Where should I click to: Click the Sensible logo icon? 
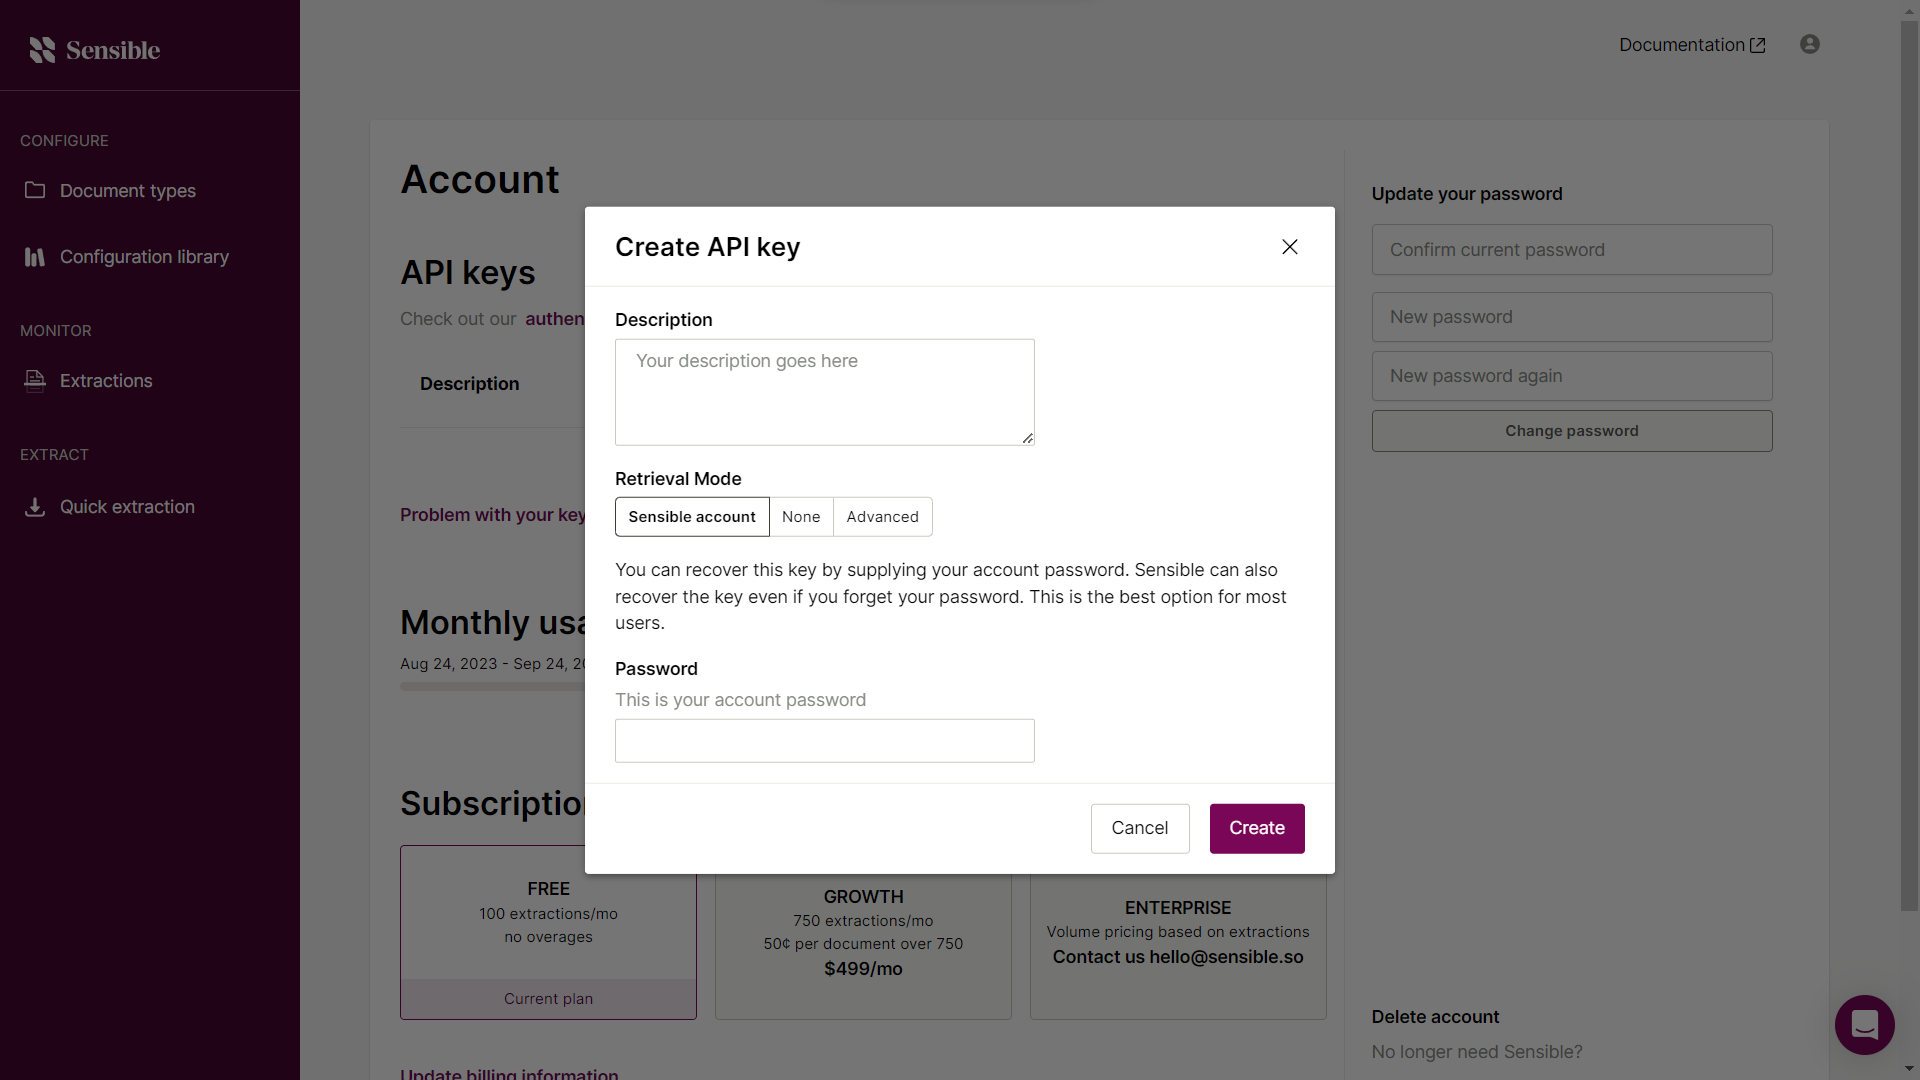42,50
